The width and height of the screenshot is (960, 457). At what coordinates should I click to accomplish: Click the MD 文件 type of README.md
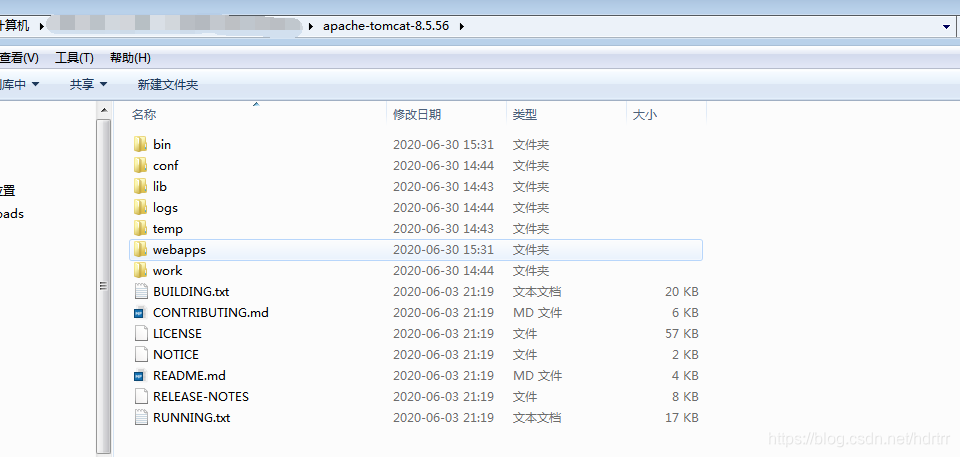[538, 376]
